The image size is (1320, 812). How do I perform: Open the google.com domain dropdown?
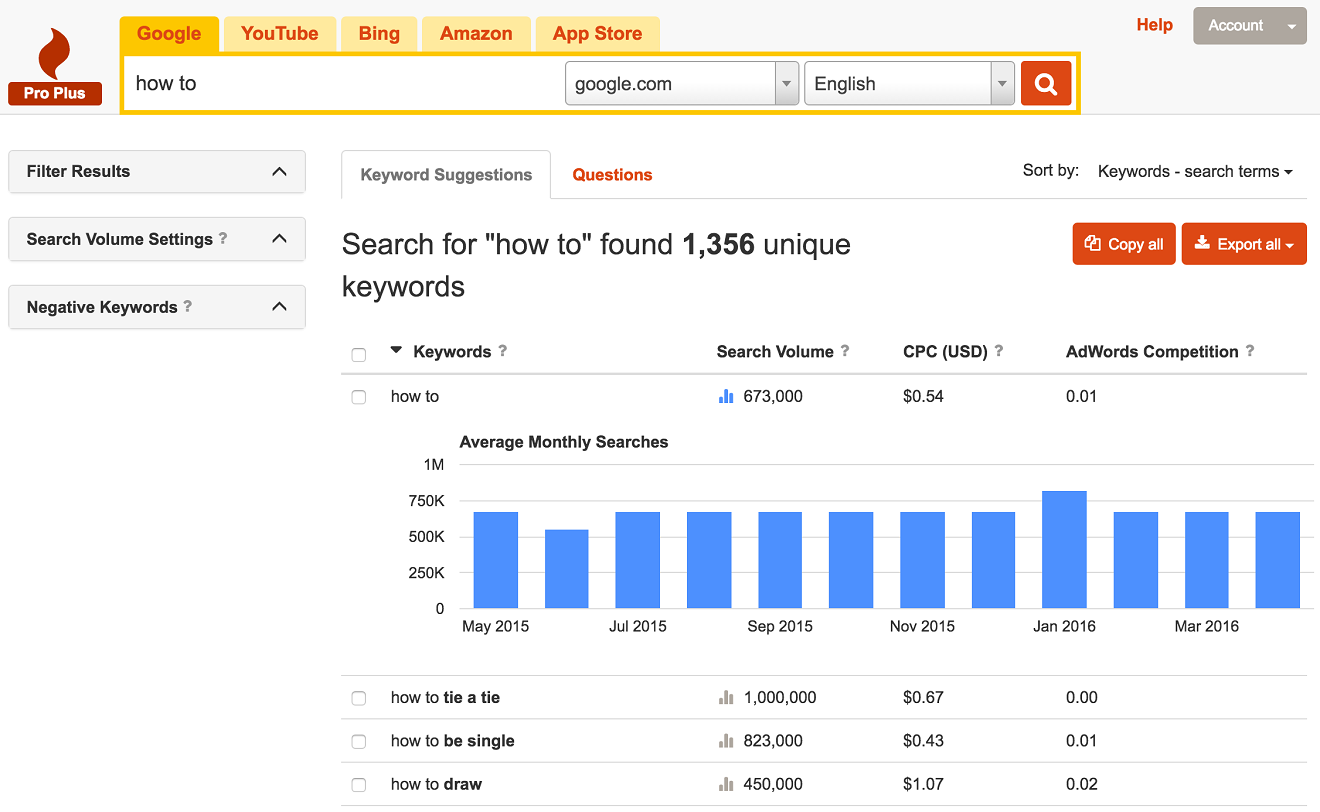coord(786,83)
